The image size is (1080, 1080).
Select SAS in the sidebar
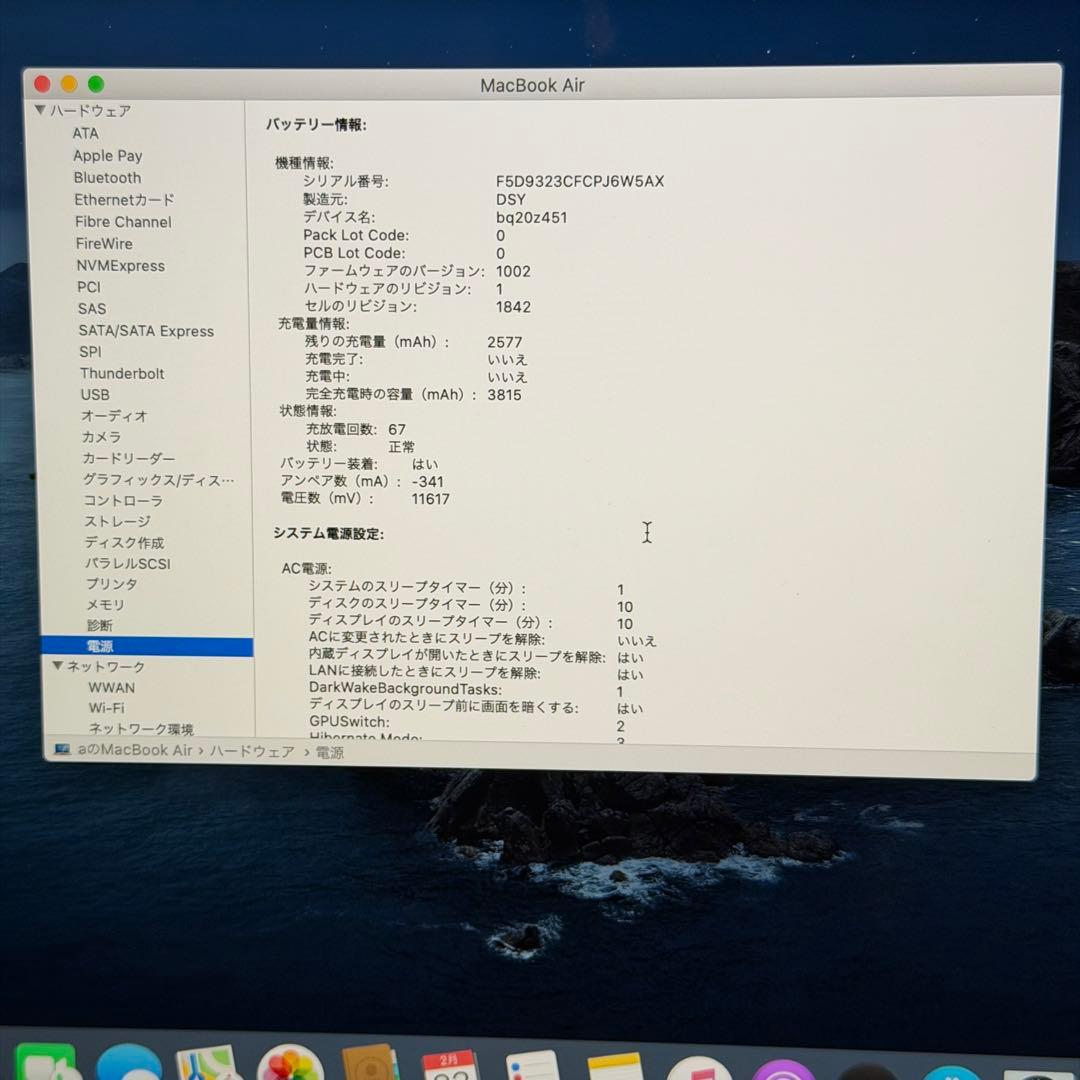[x=92, y=309]
